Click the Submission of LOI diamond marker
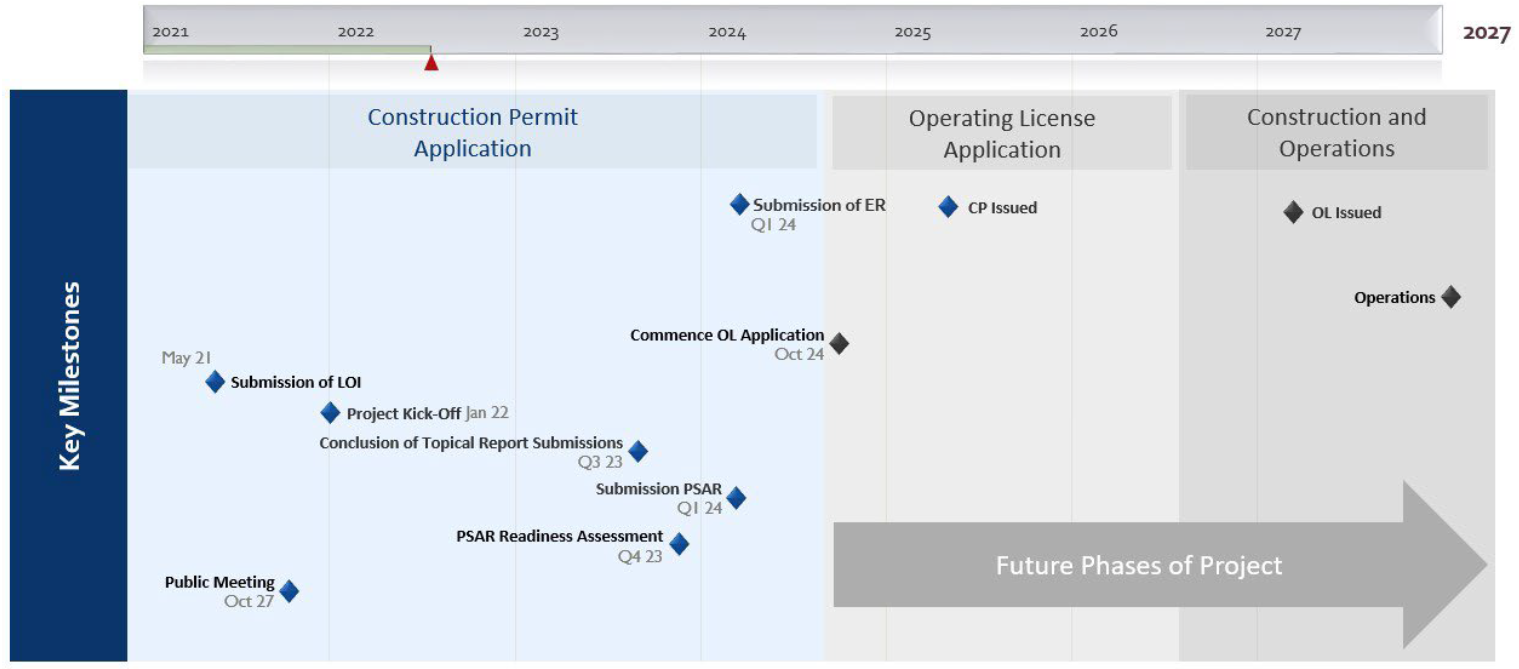This screenshot has width=1519, height=669. pos(215,382)
